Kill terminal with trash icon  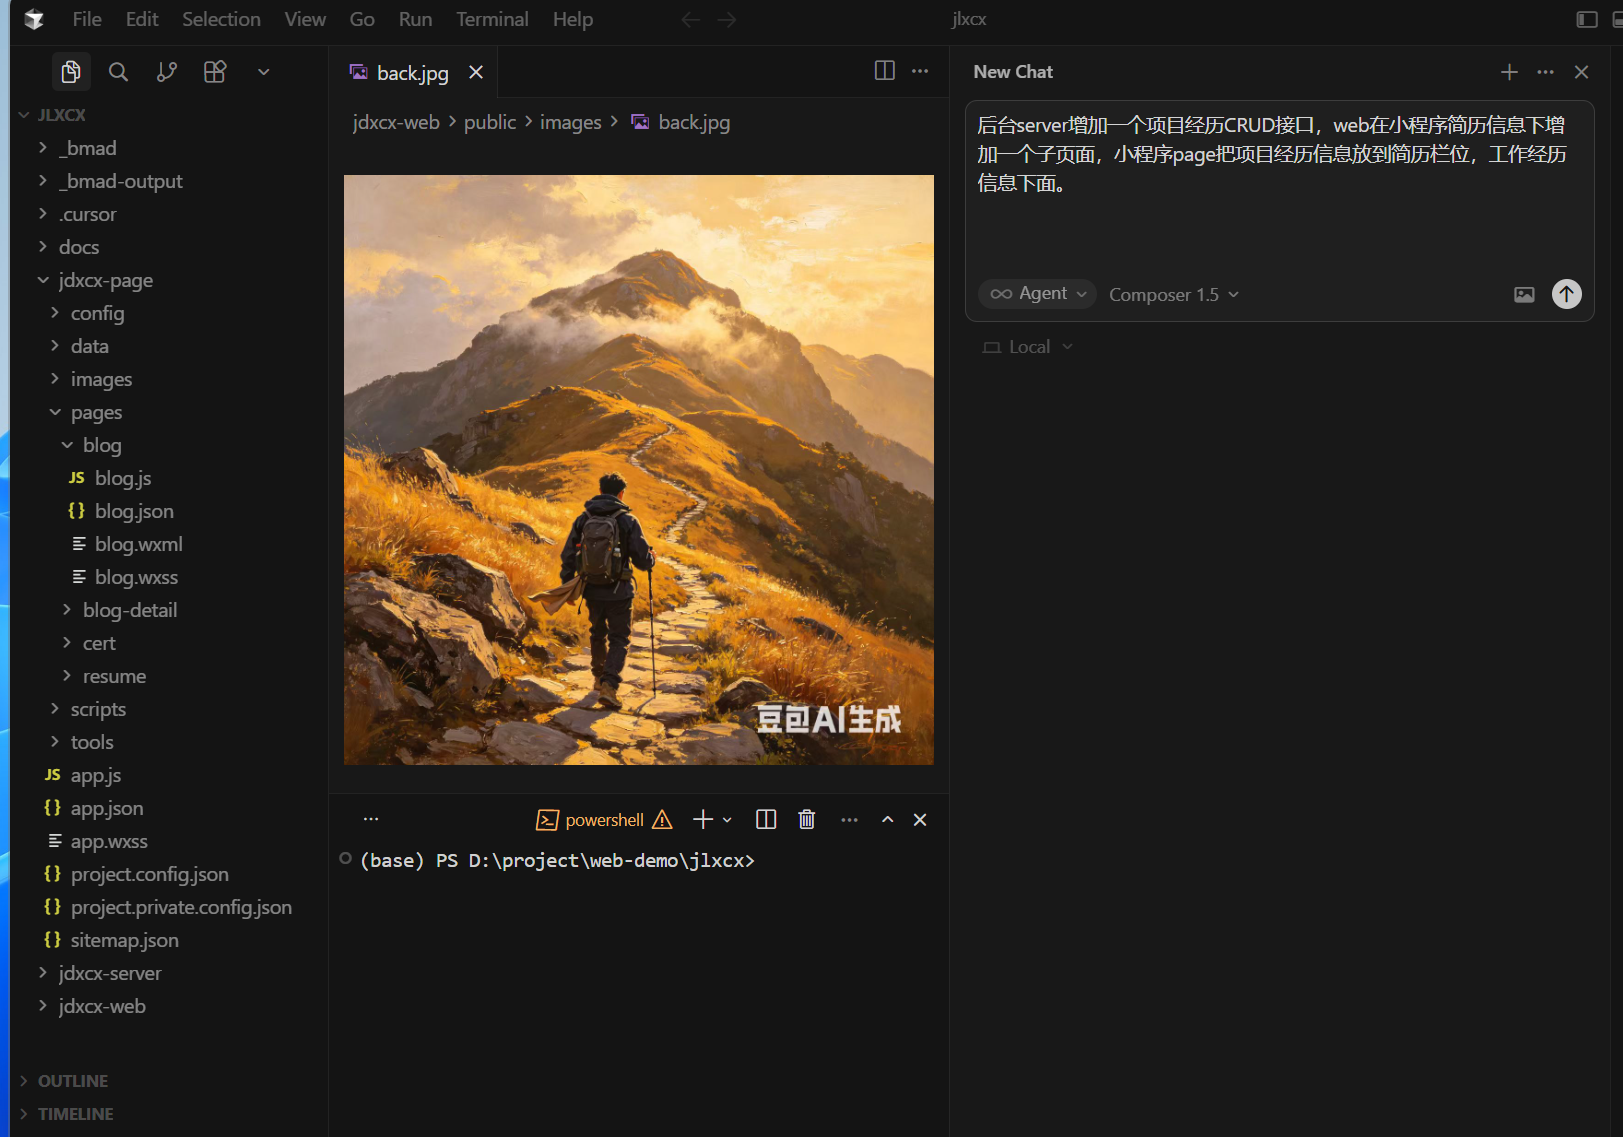(807, 820)
